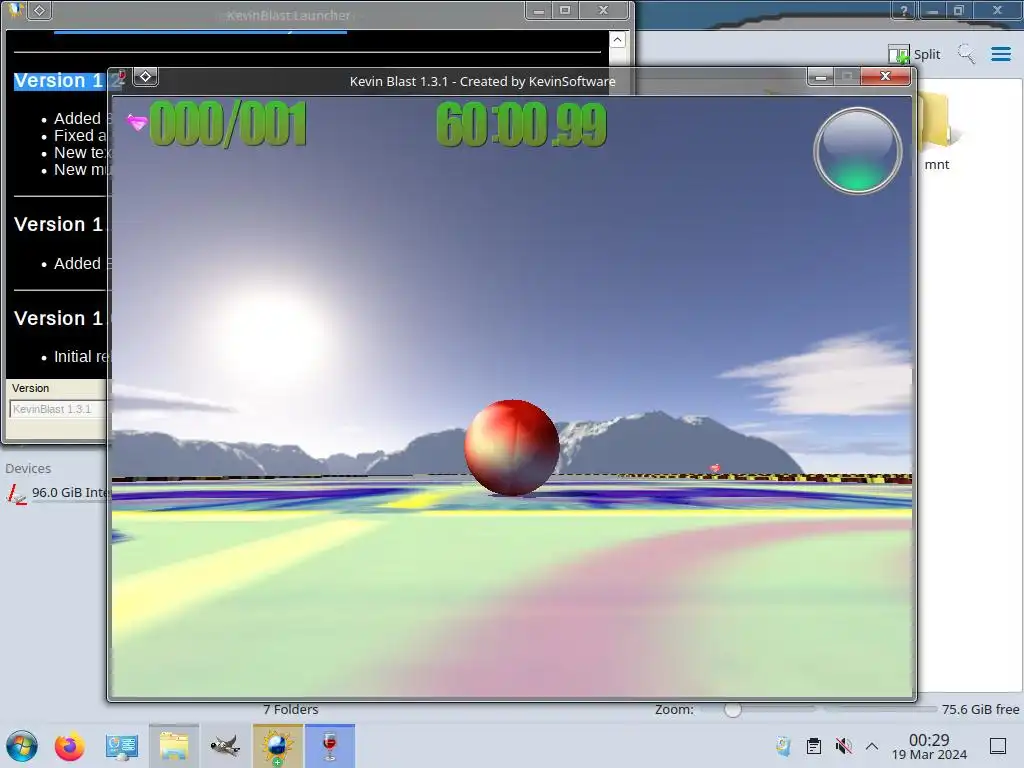Click the Version label in the launcher
This screenshot has width=1024, height=768.
coord(30,388)
